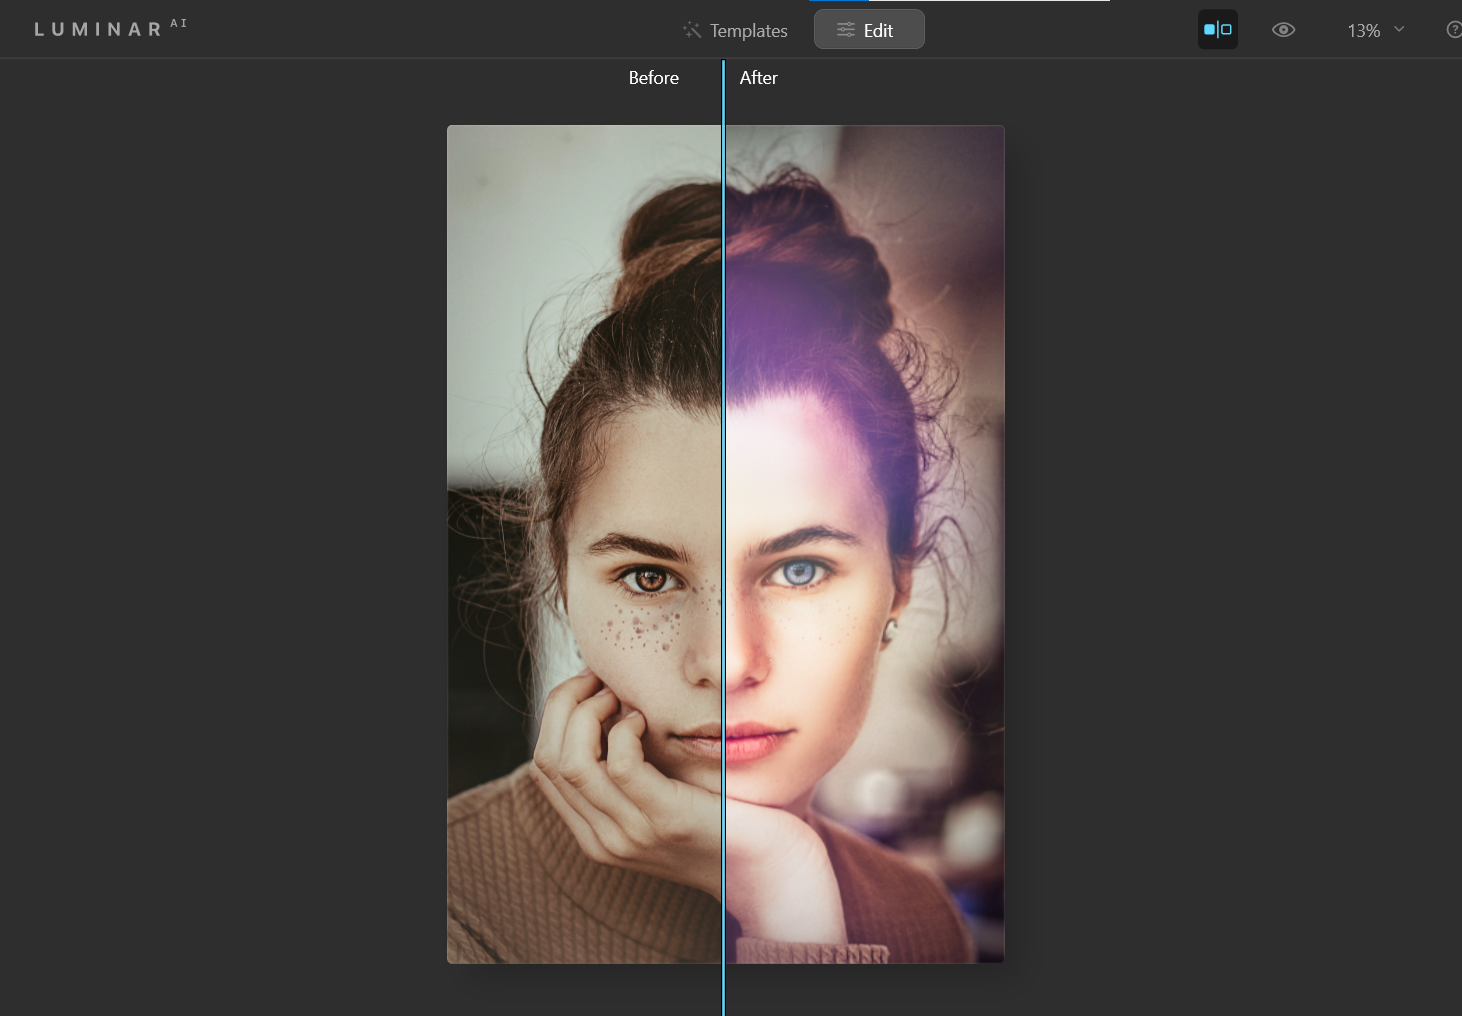Click the adjustment sliders icon on the Edit button
This screenshot has height=1016, width=1462.
(x=843, y=30)
